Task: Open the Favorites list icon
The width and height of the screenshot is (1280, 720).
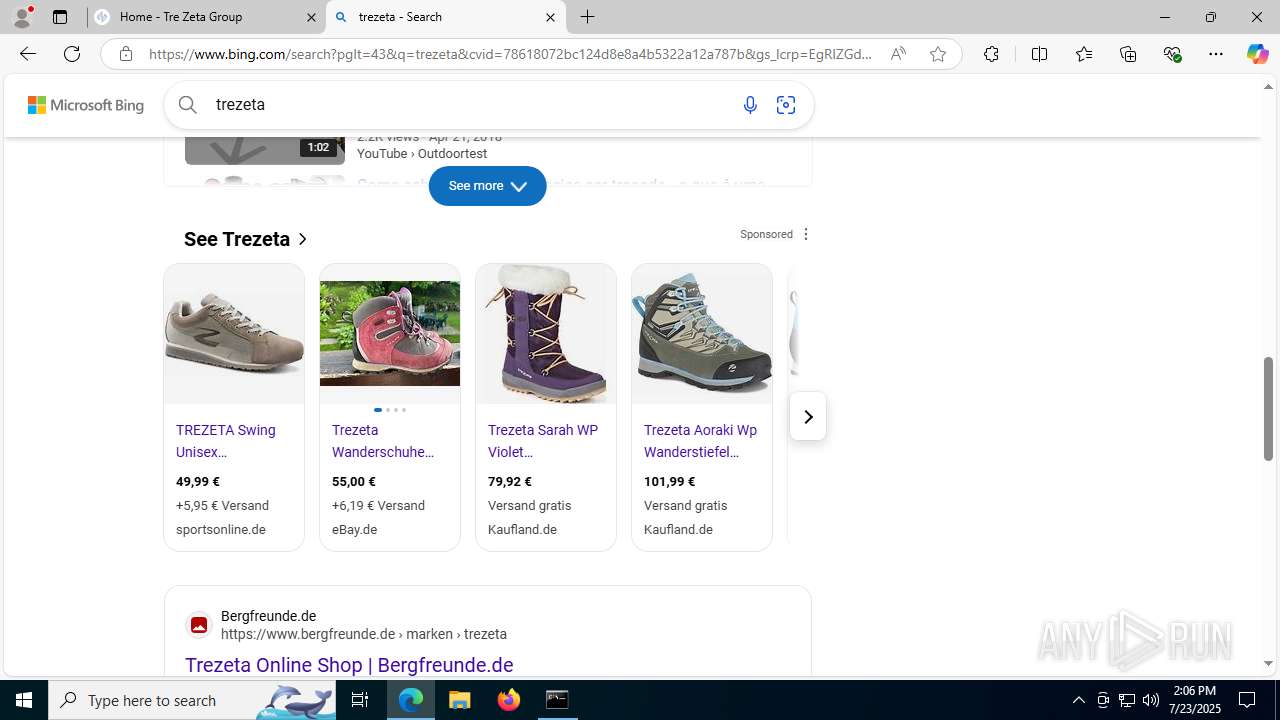Action: coord(1084,54)
